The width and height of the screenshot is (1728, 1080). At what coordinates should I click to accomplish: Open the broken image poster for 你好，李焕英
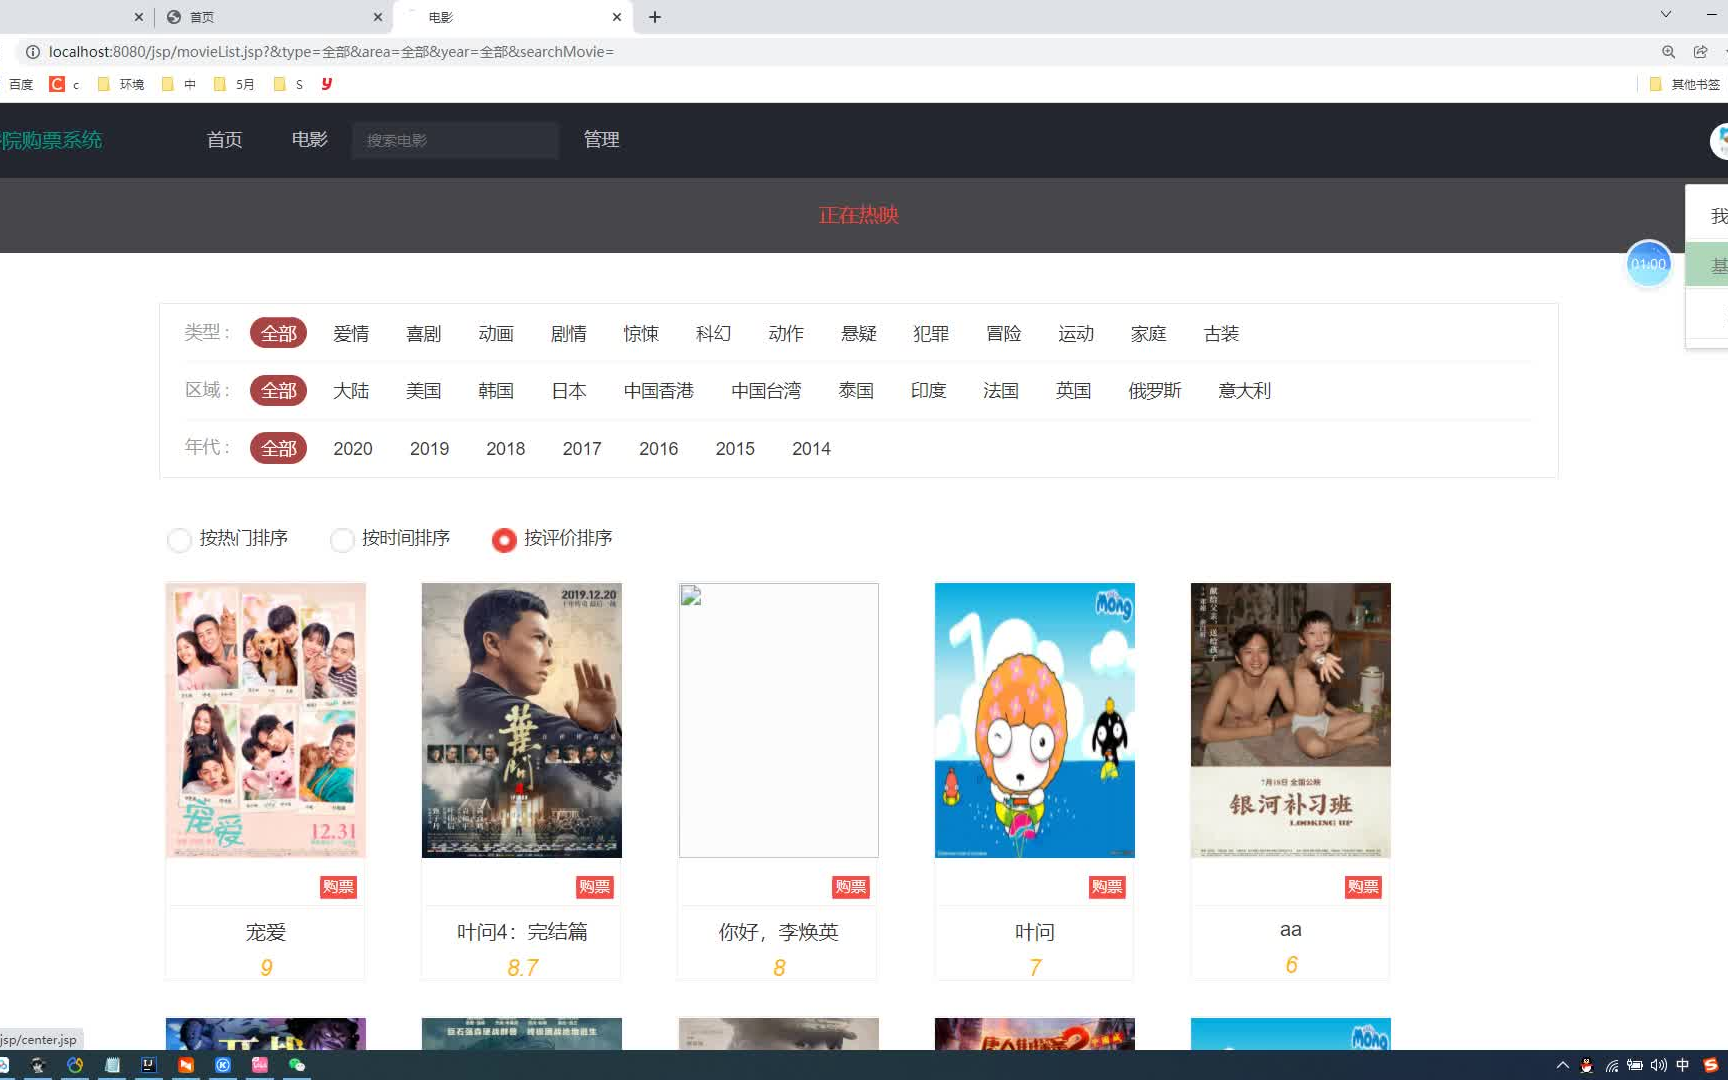pyautogui.click(x=779, y=720)
